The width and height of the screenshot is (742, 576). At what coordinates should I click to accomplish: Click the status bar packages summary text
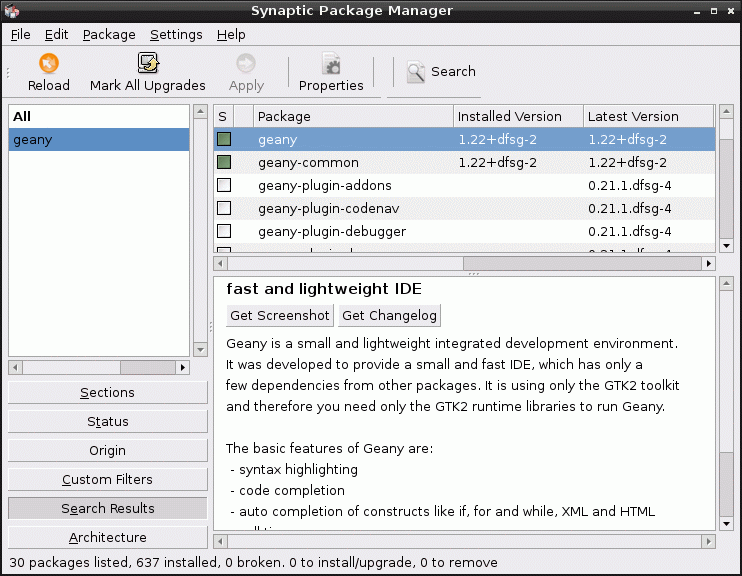253,562
